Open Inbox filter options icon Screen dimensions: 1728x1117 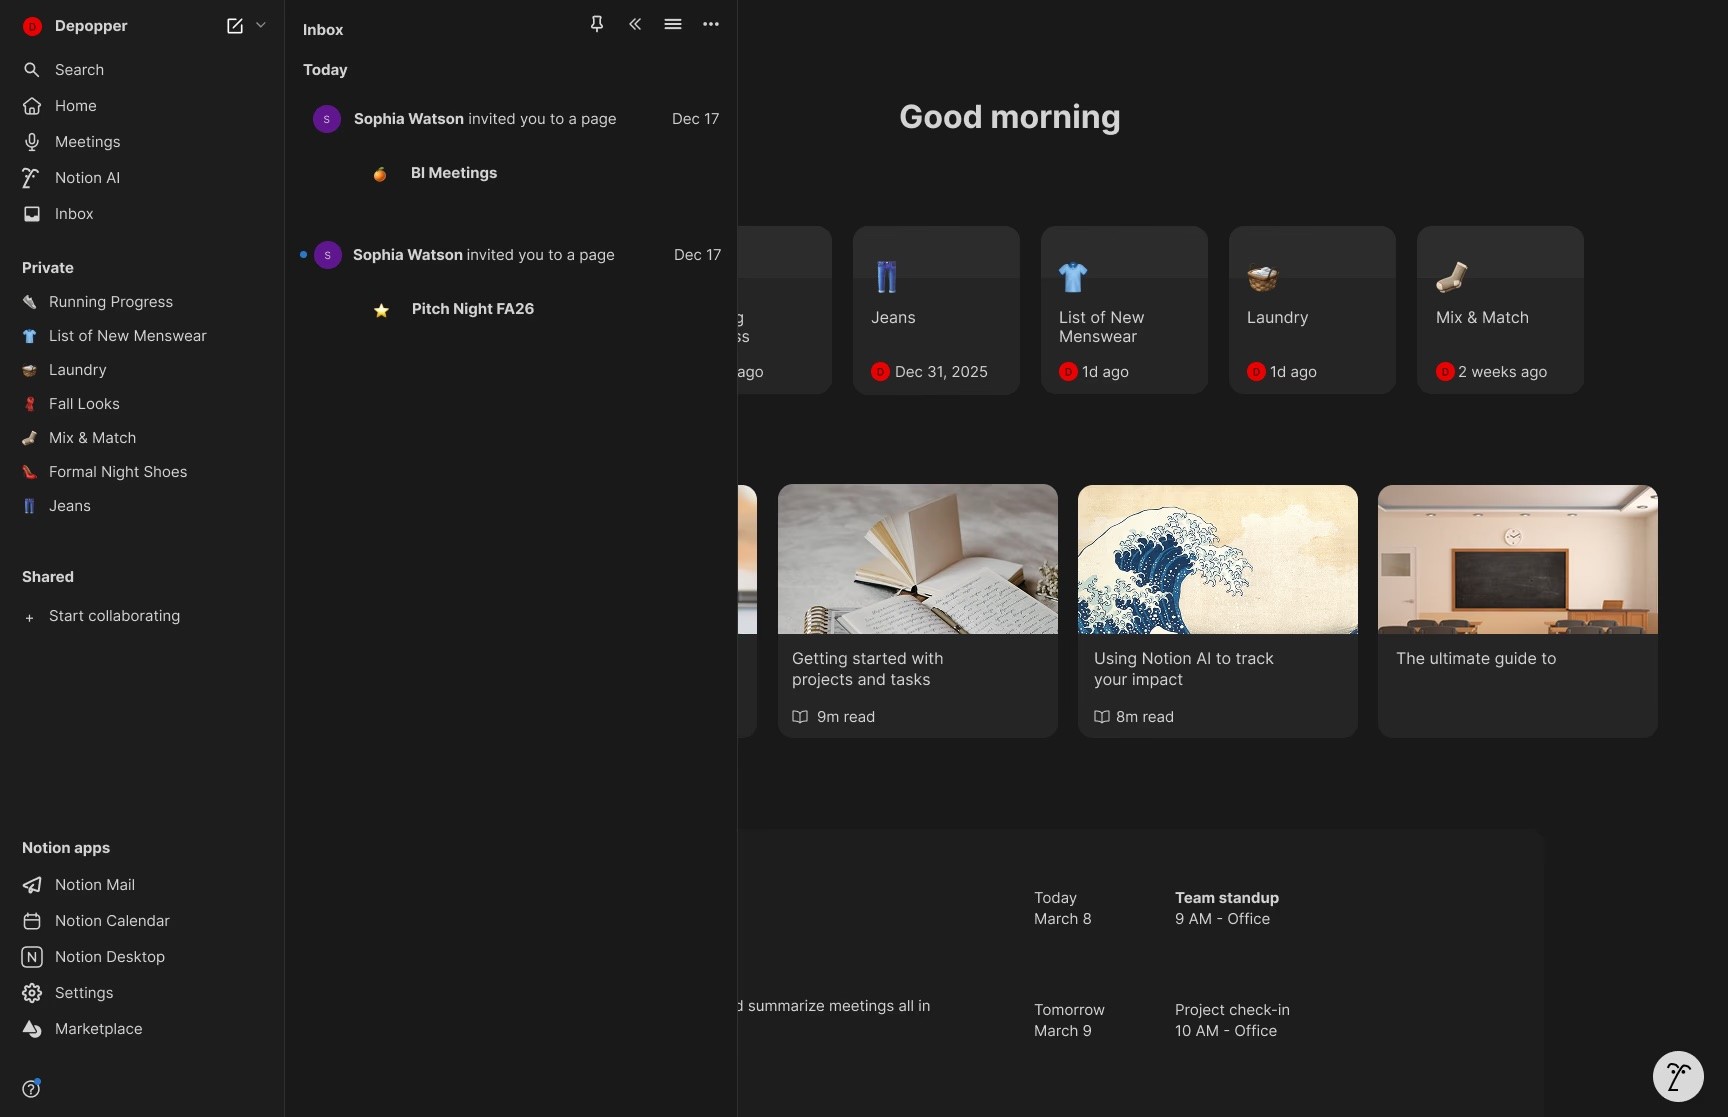coord(673,24)
